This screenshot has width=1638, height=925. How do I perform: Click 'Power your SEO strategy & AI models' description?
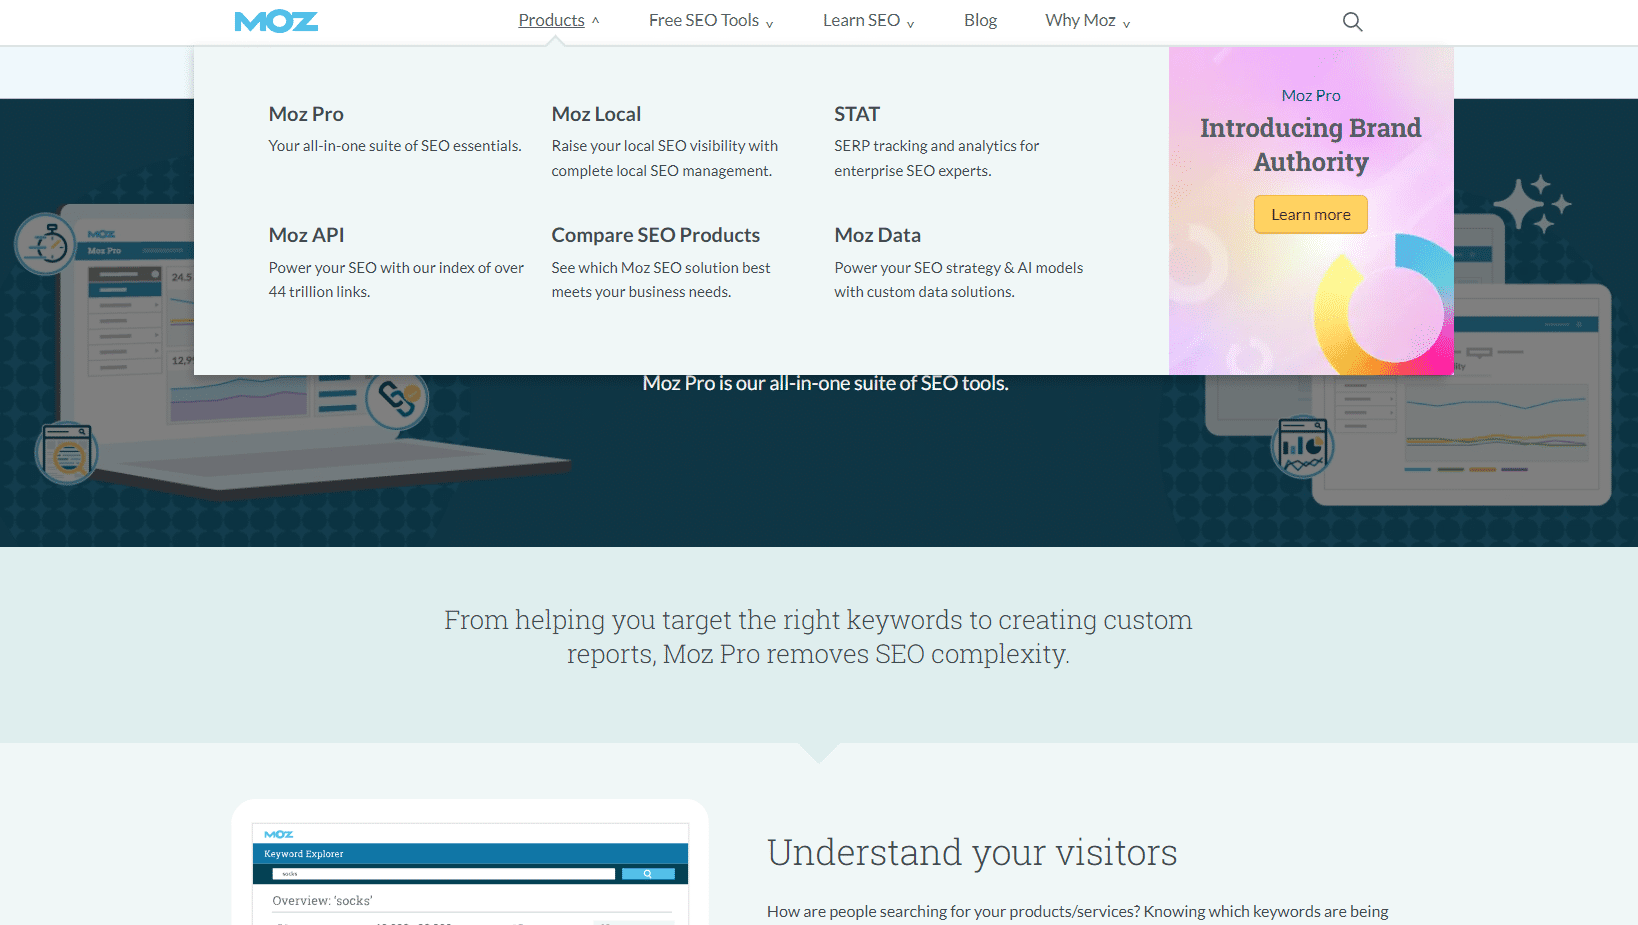[959, 280]
